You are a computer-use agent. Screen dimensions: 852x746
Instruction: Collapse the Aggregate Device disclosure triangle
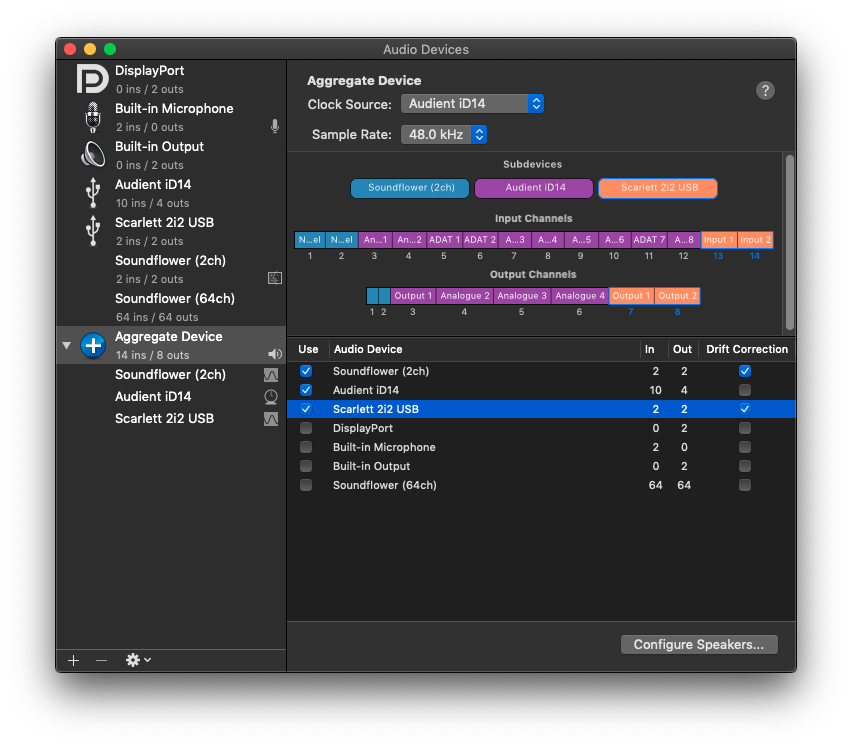click(67, 346)
